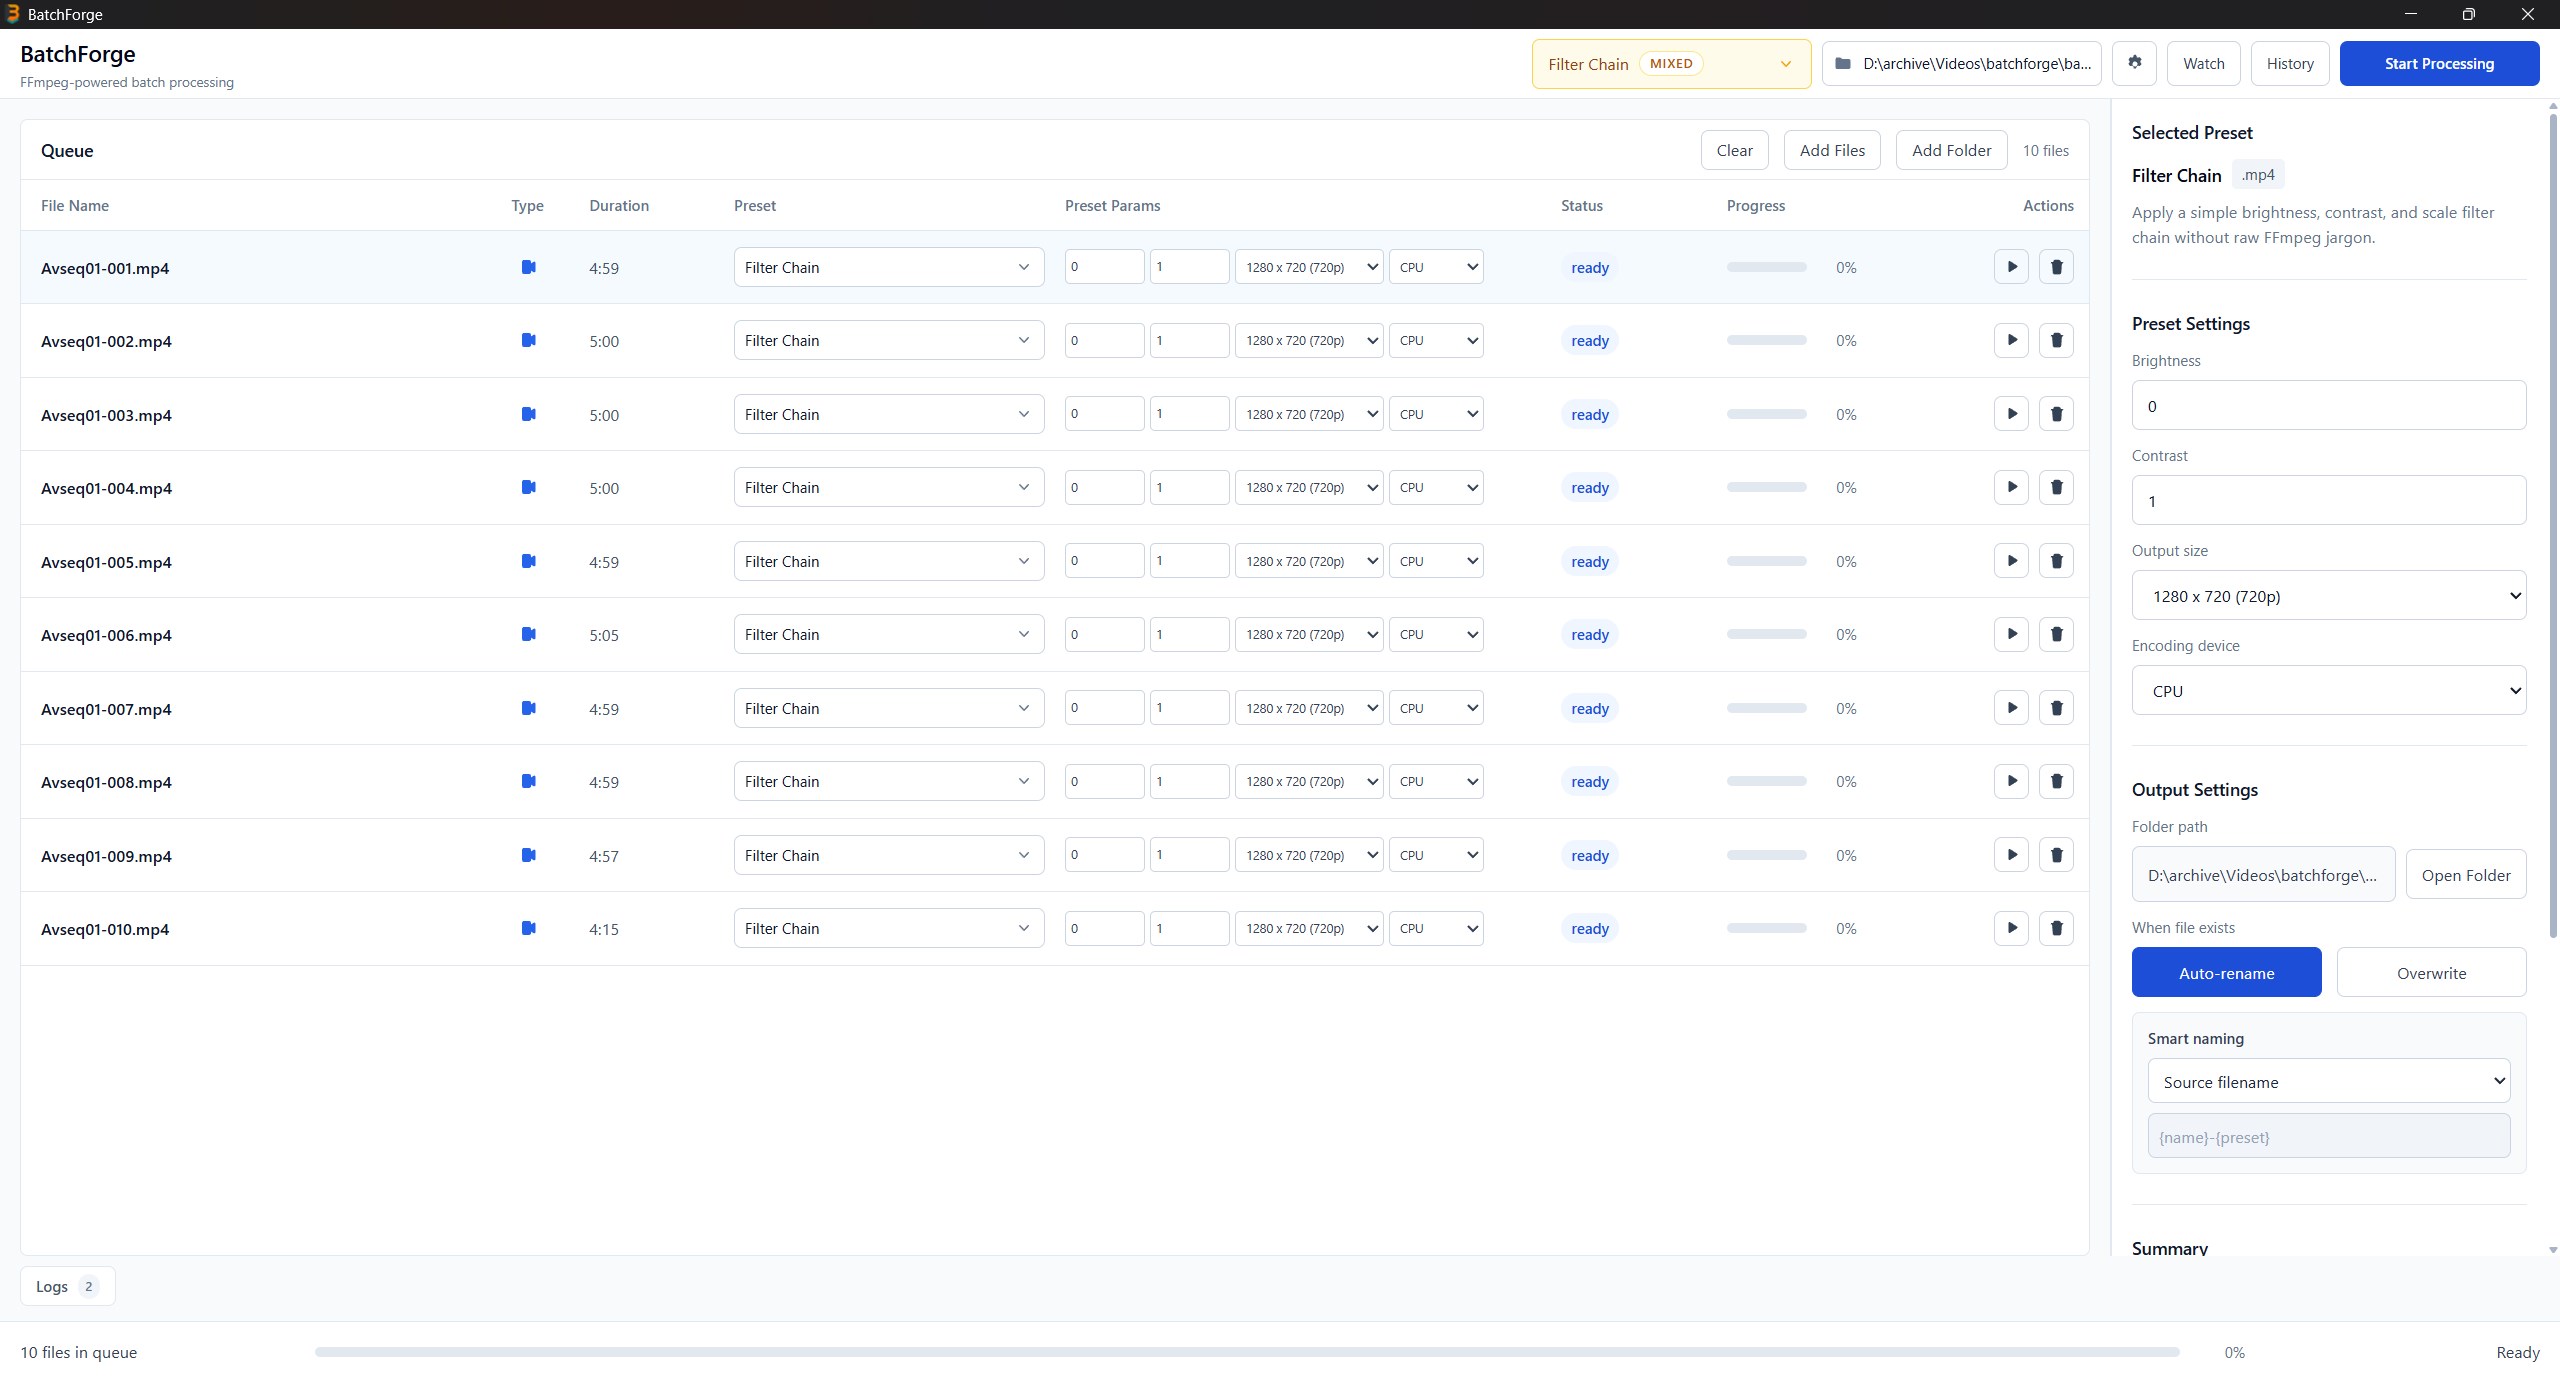This screenshot has height=1380, width=2560.
Task: Click the {name}-{preset} naming template field
Action: click(2329, 1136)
